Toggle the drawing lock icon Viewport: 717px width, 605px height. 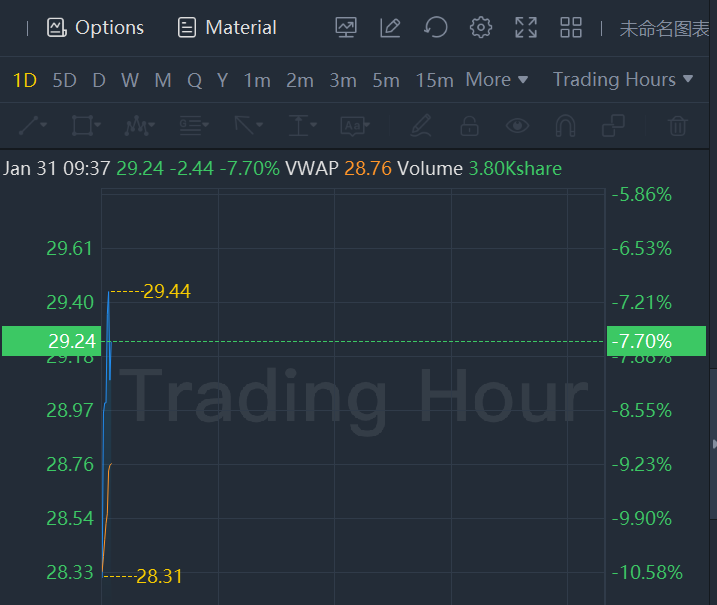[x=469, y=126]
